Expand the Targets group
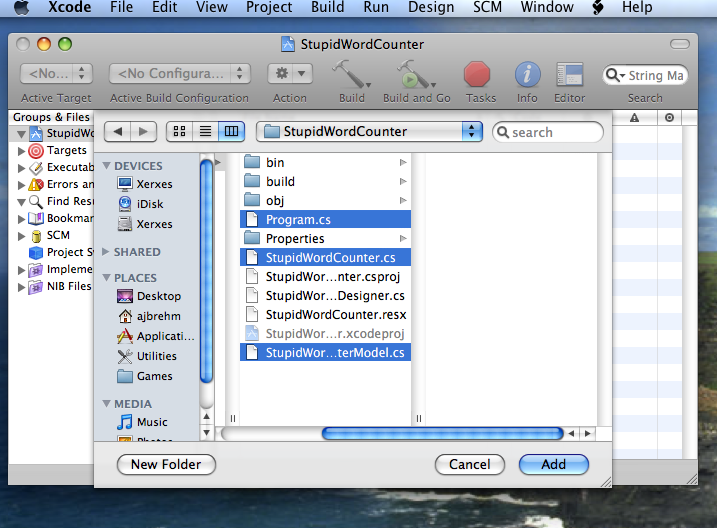The height and width of the screenshot is (528, 717). click(21, 151)
